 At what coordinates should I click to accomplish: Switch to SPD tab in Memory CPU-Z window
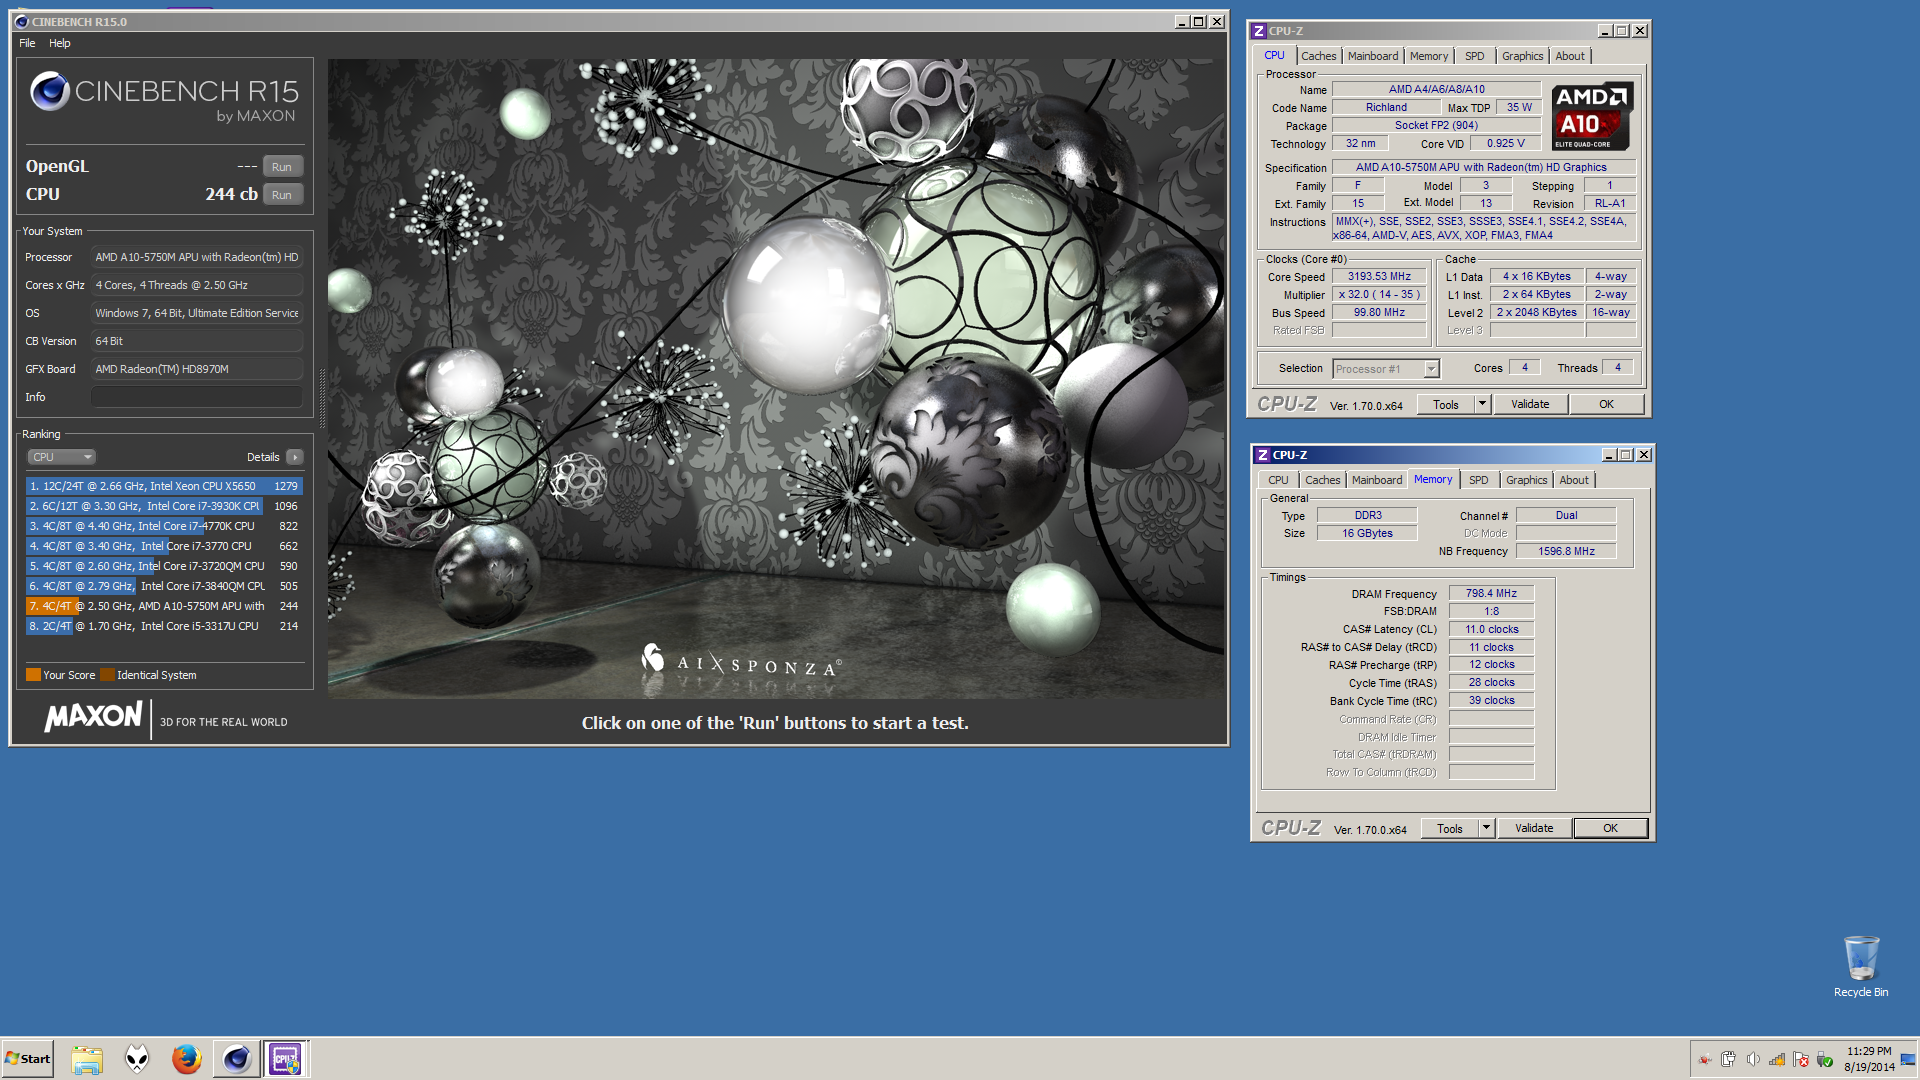click(1478, 480)
